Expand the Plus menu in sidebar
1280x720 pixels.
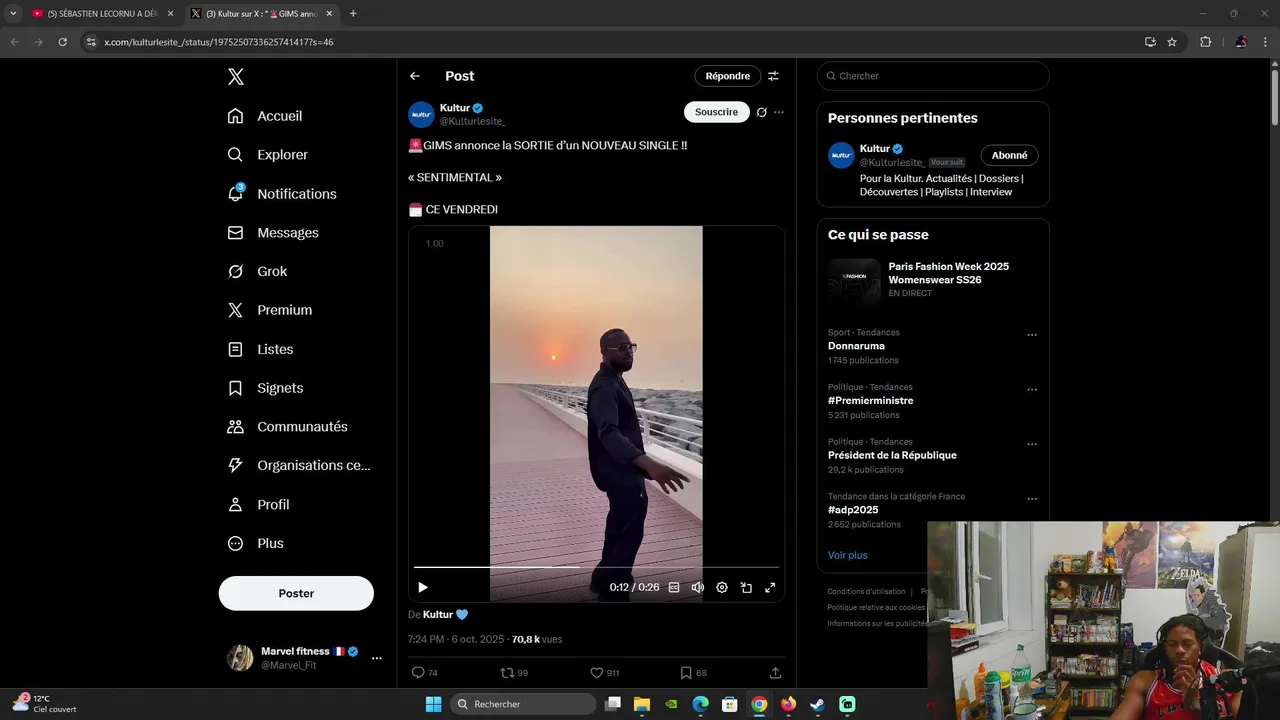point(255,544)
